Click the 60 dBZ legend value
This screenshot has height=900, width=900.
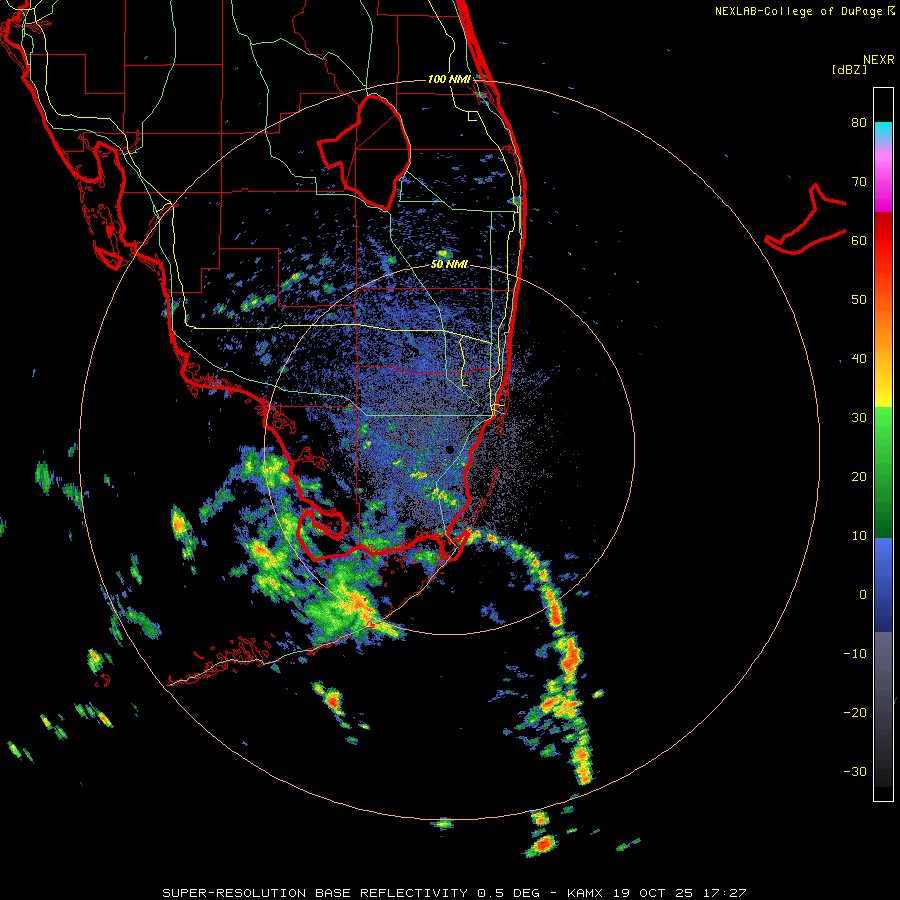[859, 240]
